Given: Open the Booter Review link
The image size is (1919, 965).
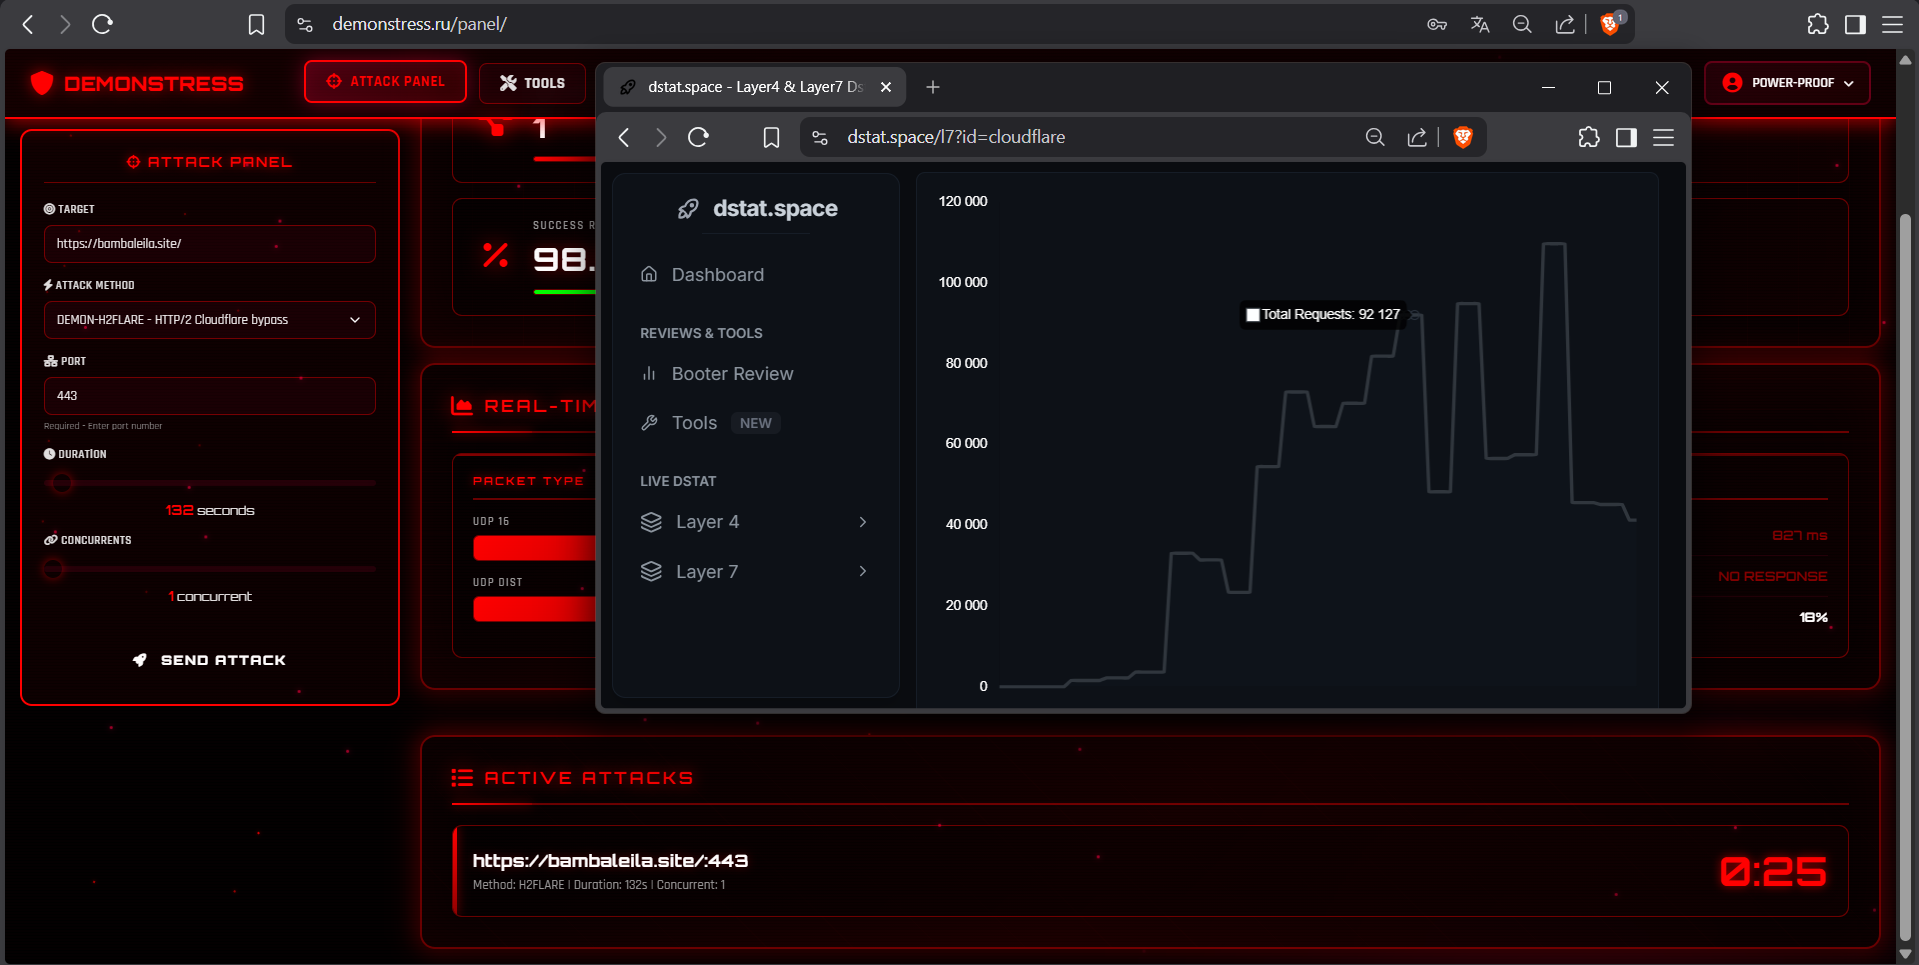Looking at the screenshot, I should point(732,374).
